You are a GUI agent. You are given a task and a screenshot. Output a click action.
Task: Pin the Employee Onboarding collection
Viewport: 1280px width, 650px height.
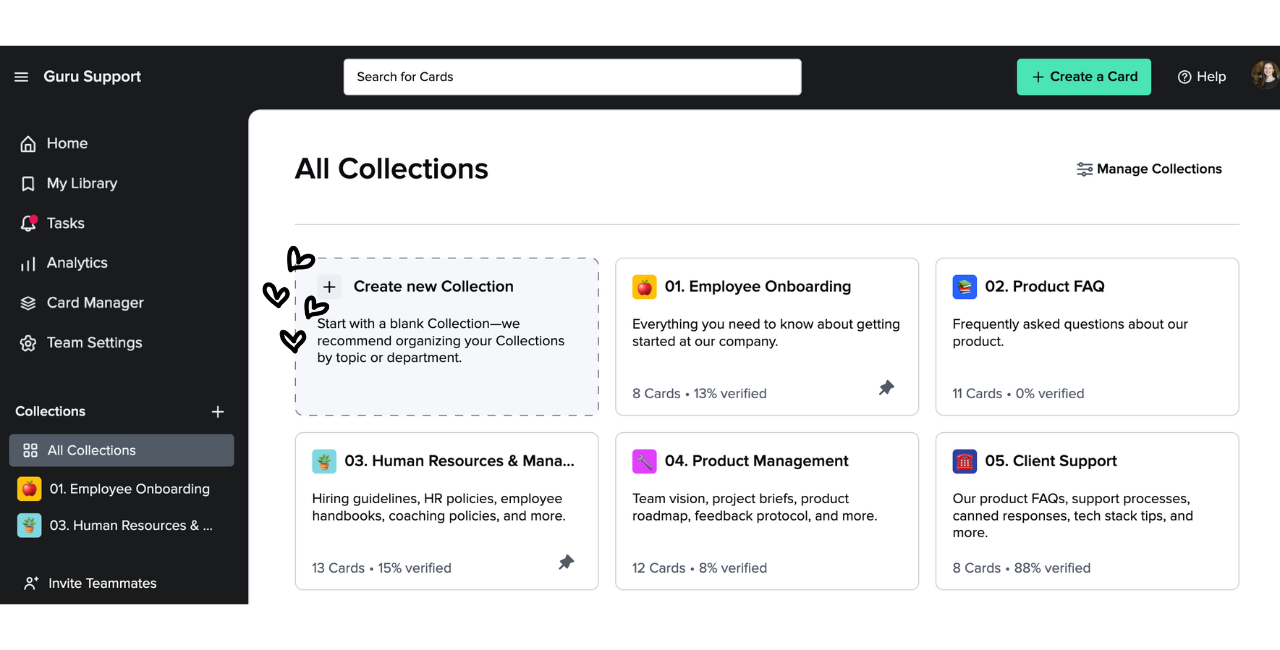pyautogui.click(x=886, y=387)
